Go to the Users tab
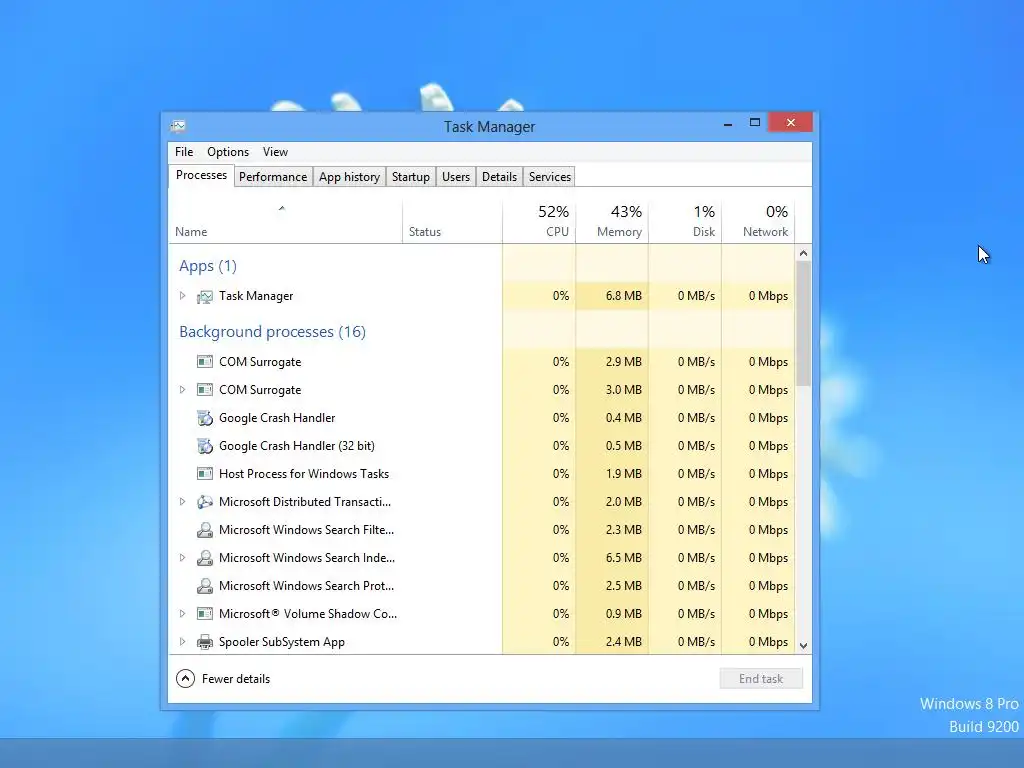 [456, 177]
